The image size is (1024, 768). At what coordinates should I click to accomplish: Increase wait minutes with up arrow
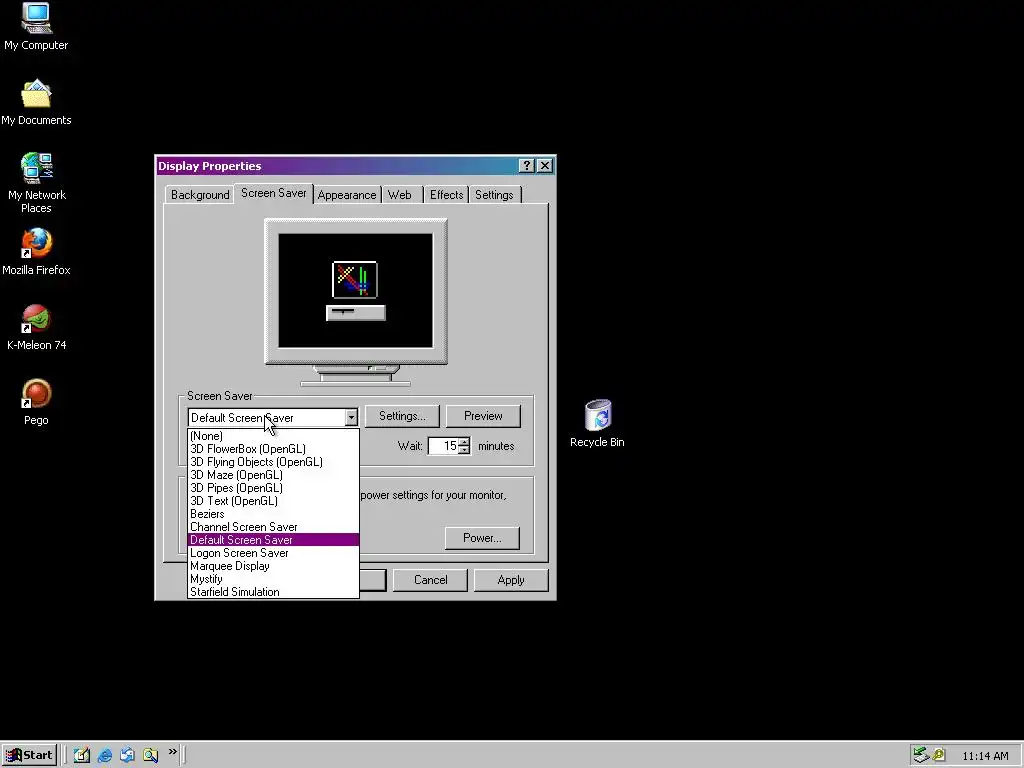(464, 442)
